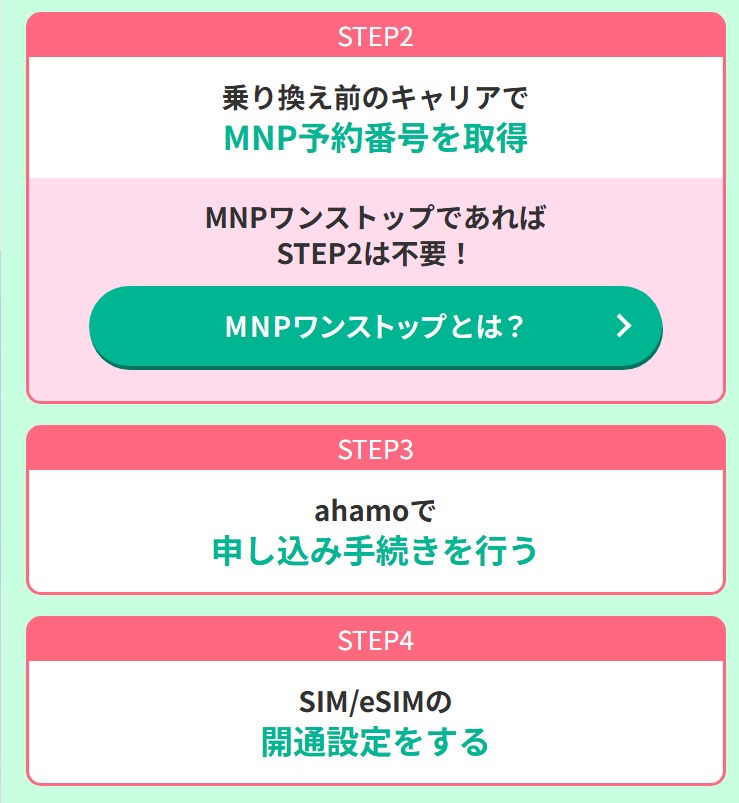Select the STEP3 header bar
Image resolution: width=739 pixels, height=803 pixels.
(x=375, y=448)
